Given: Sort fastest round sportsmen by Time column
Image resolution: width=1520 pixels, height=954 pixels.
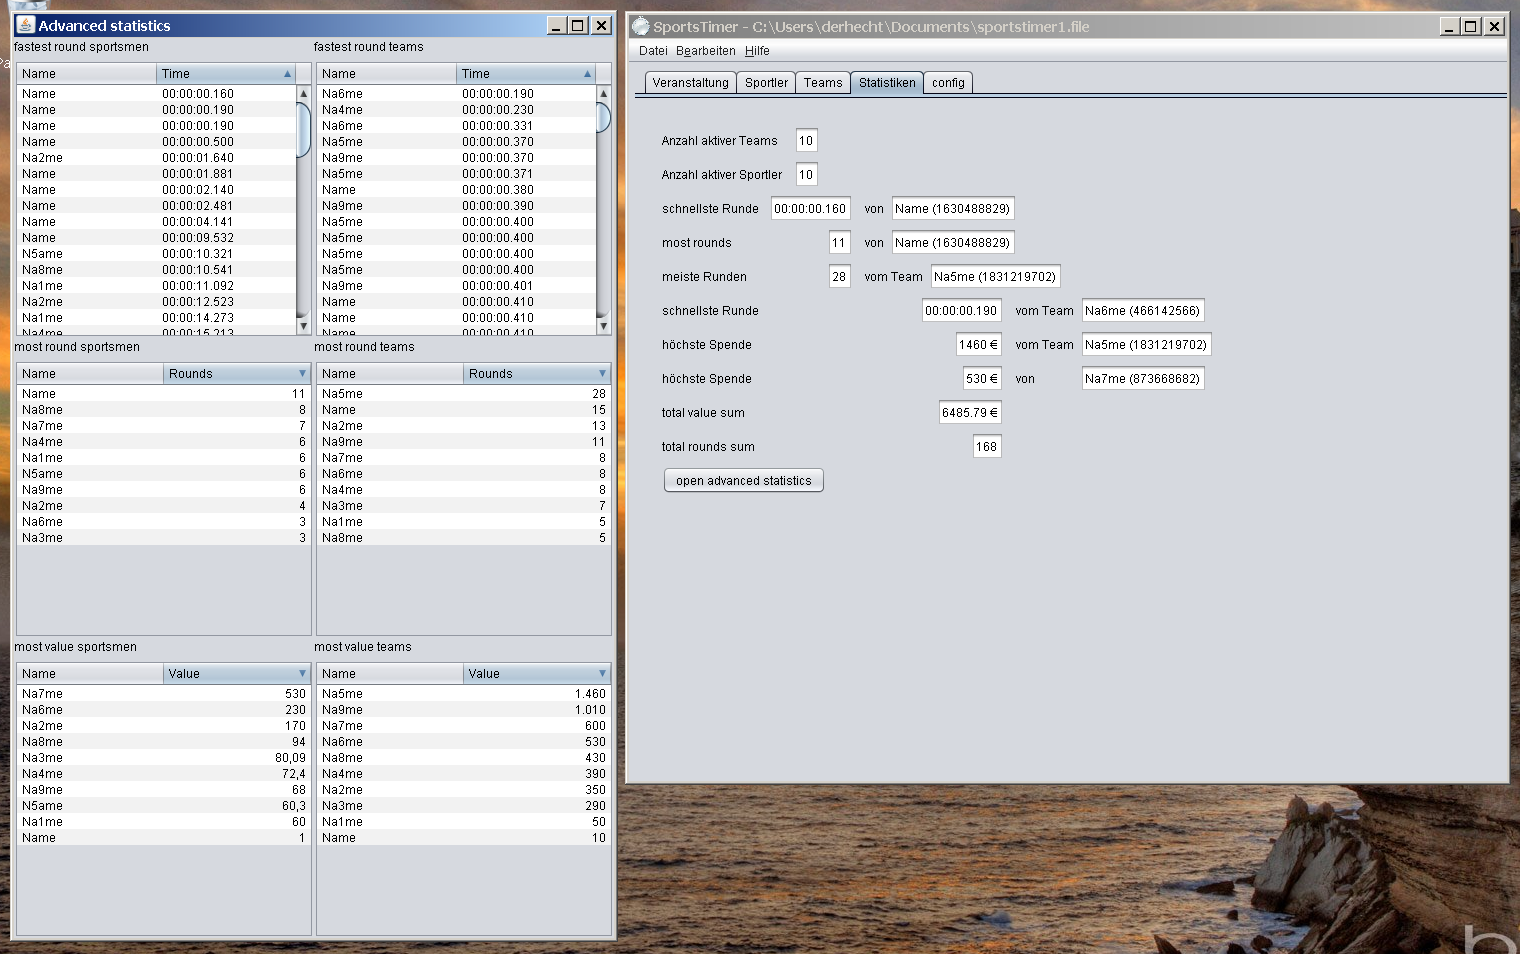Looking at the screenshot, I should 225,74.
